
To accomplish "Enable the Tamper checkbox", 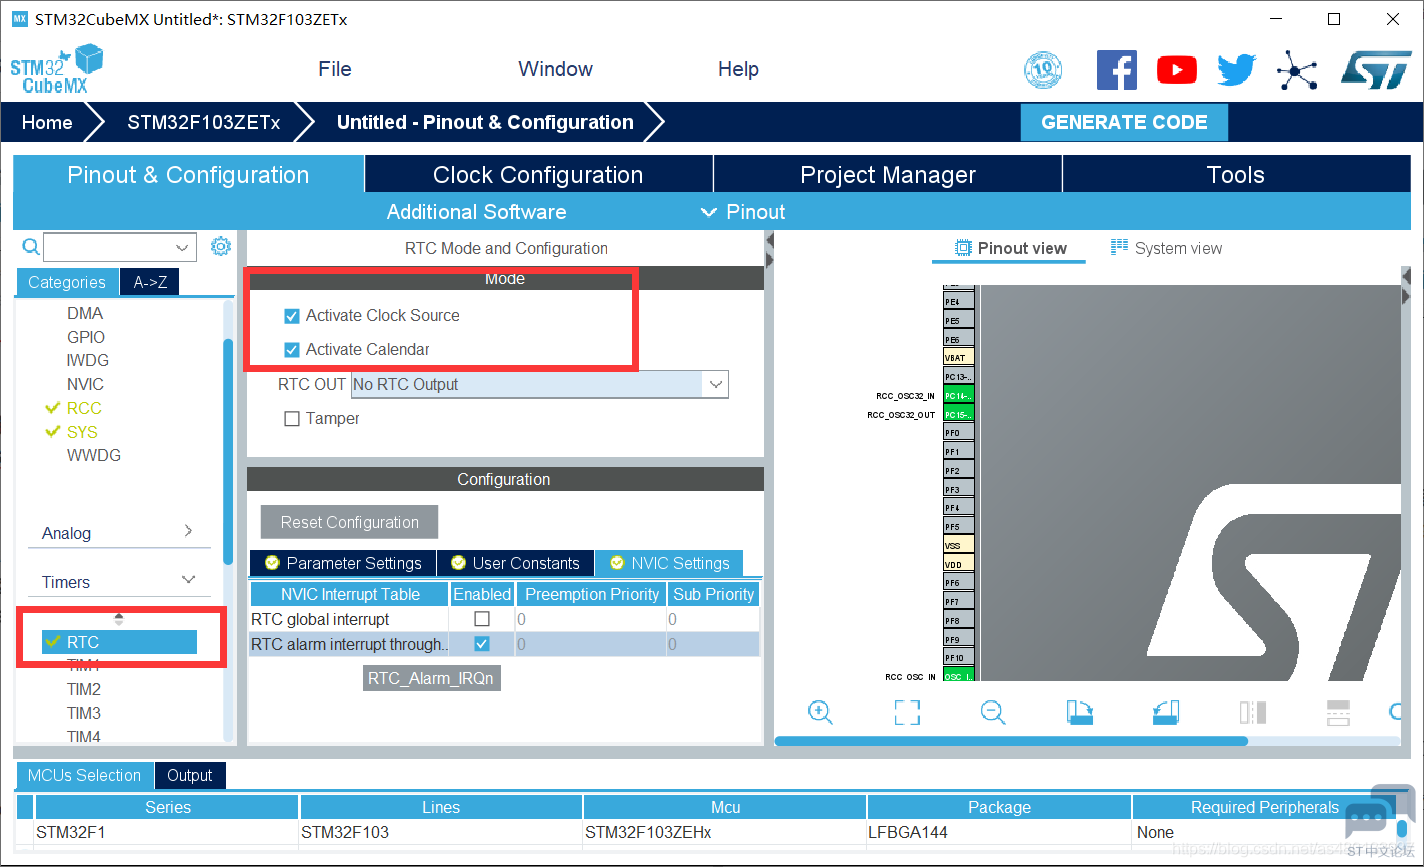I will pyautogui.click(x=292, y=419).
